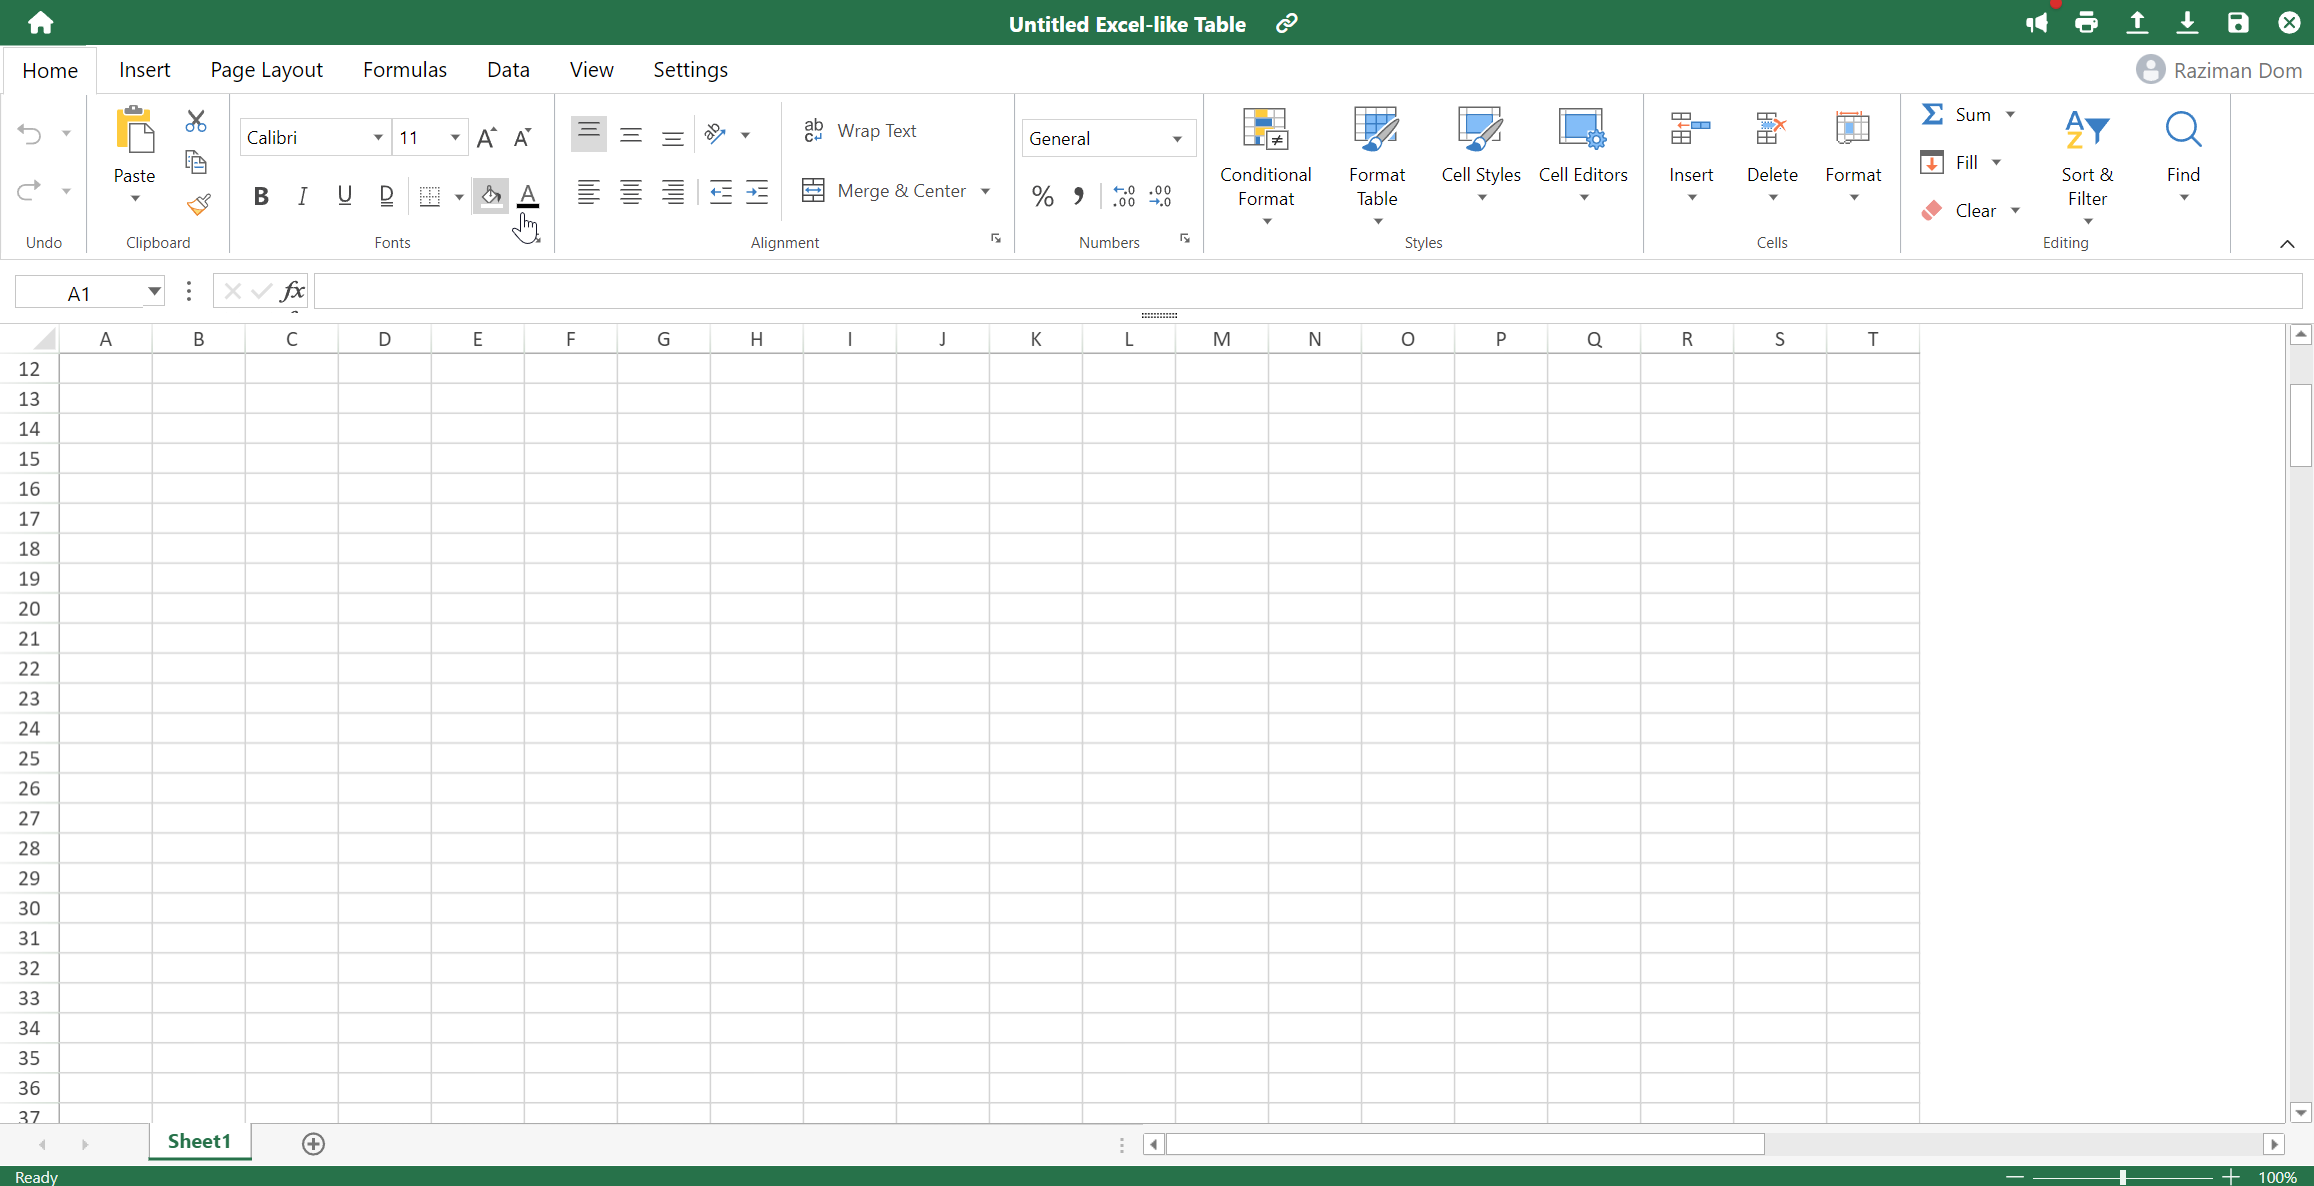Image resolution: width=2314 pixels, height=1186 pixels.
Task: Click the Percent Style icon
Action: [x=1042, y=196]
